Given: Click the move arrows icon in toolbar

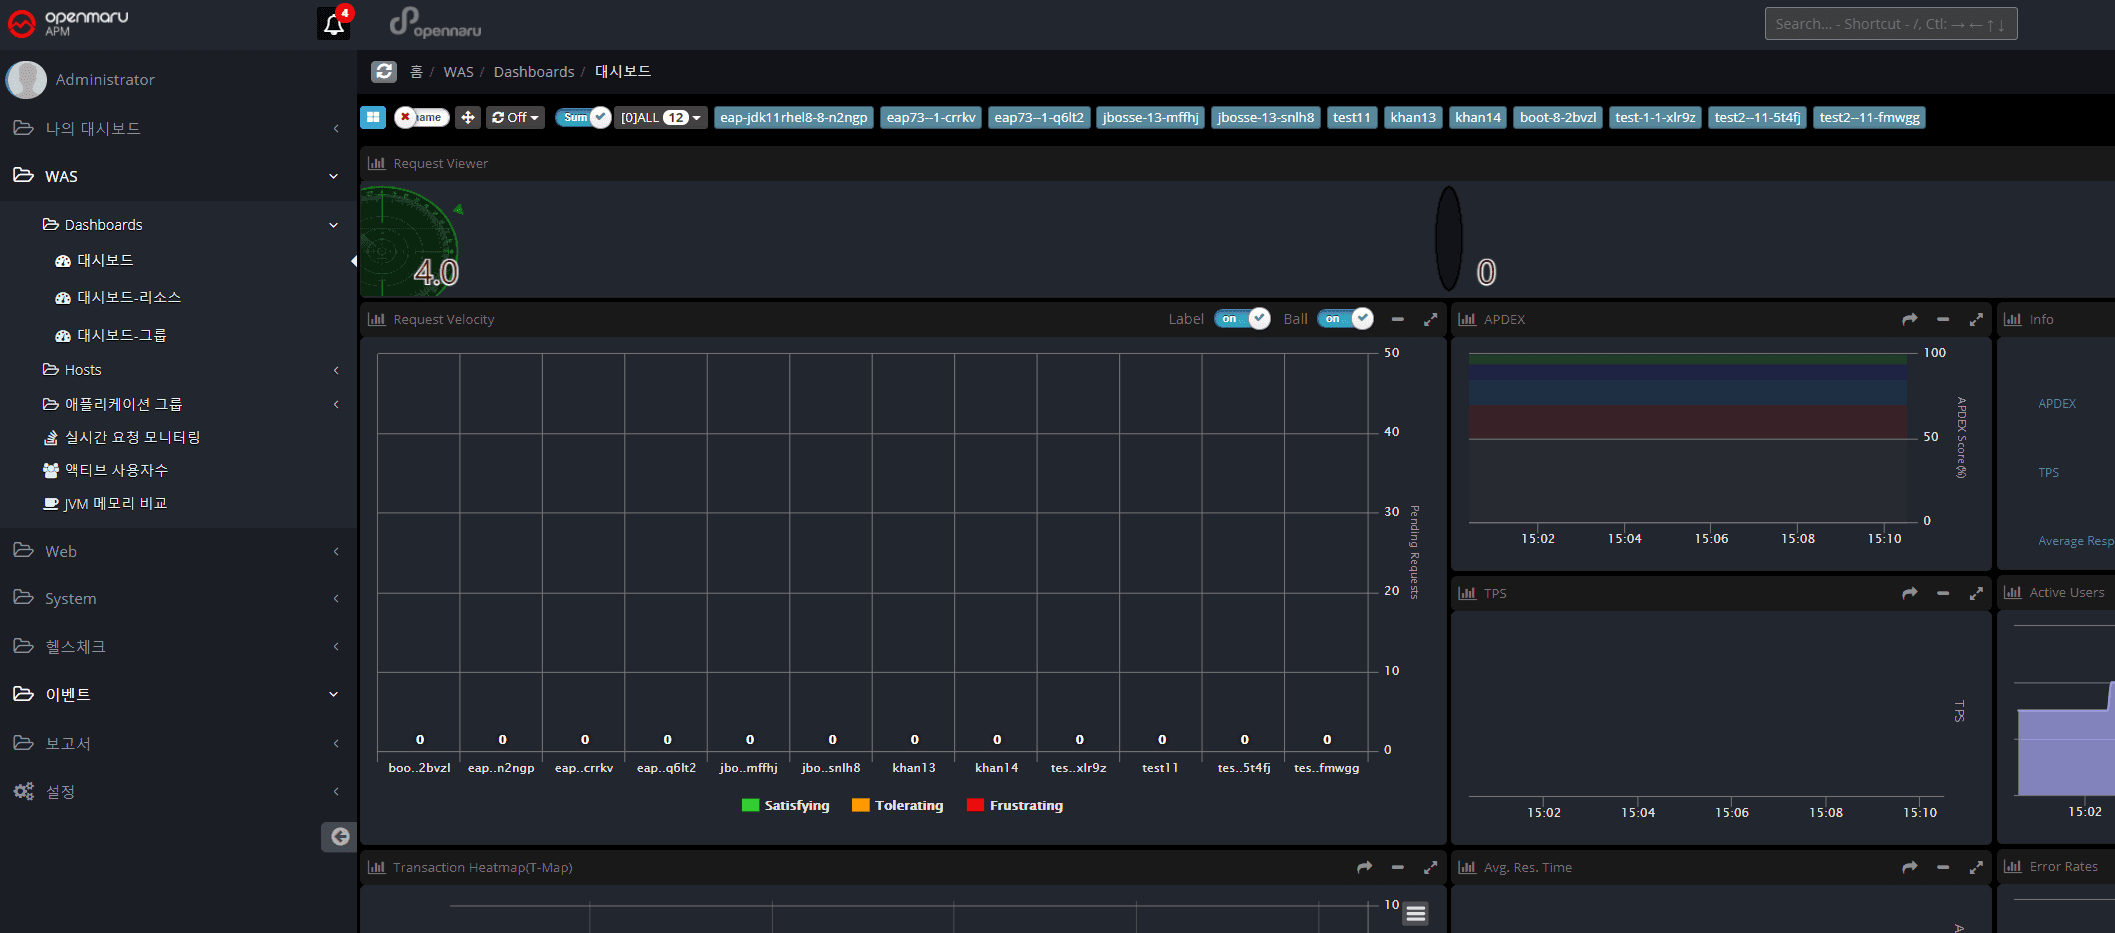Looking at the screenshot, I should [467, 118].
